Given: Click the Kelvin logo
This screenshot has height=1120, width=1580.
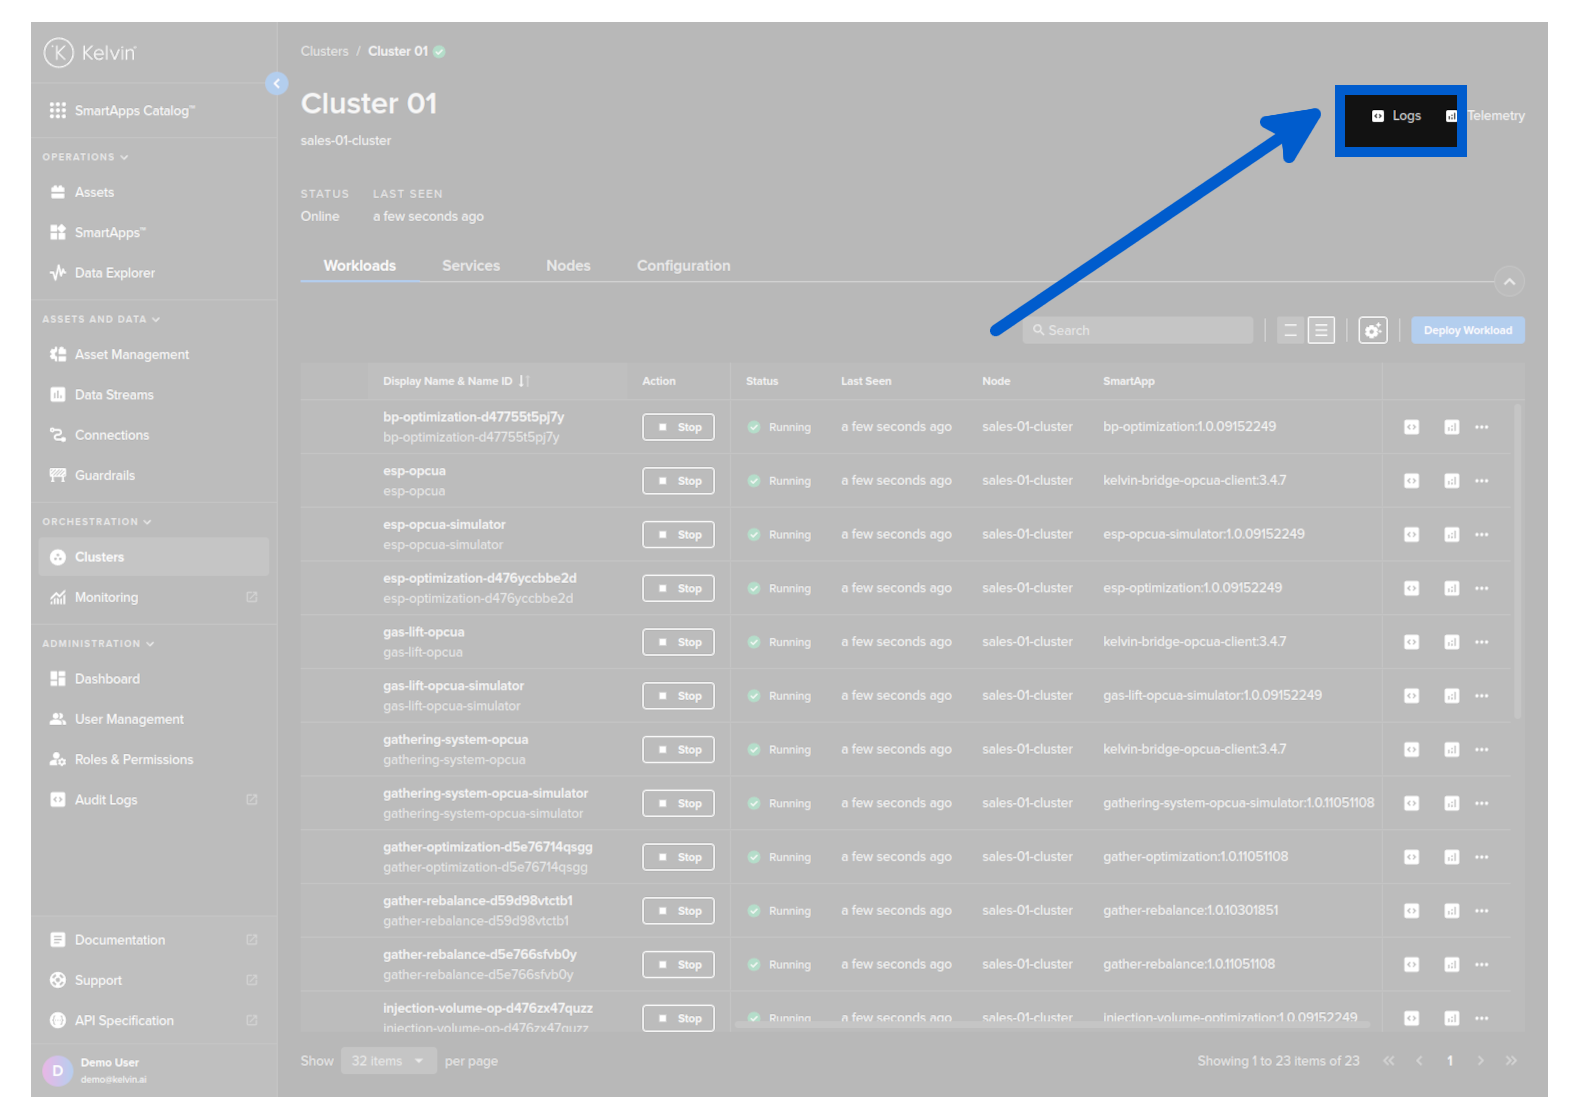Looking at the screenshot, I should (90, 53).
